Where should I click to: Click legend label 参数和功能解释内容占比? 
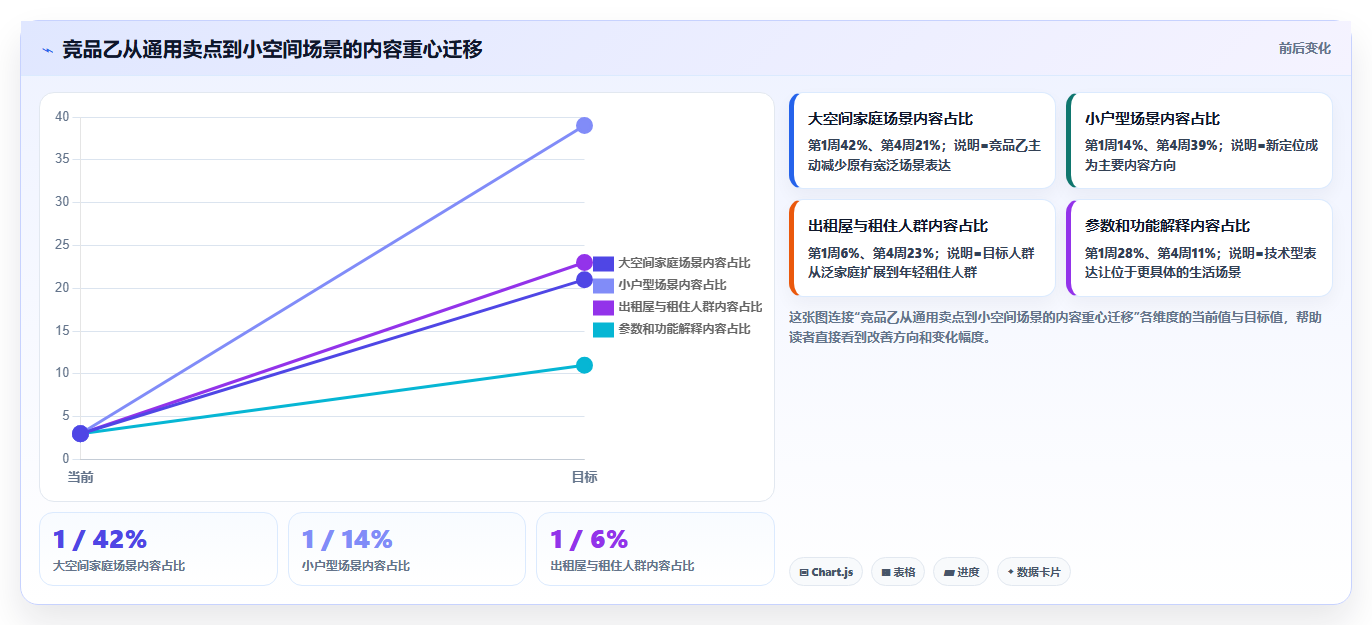click(x=684, y=329)
